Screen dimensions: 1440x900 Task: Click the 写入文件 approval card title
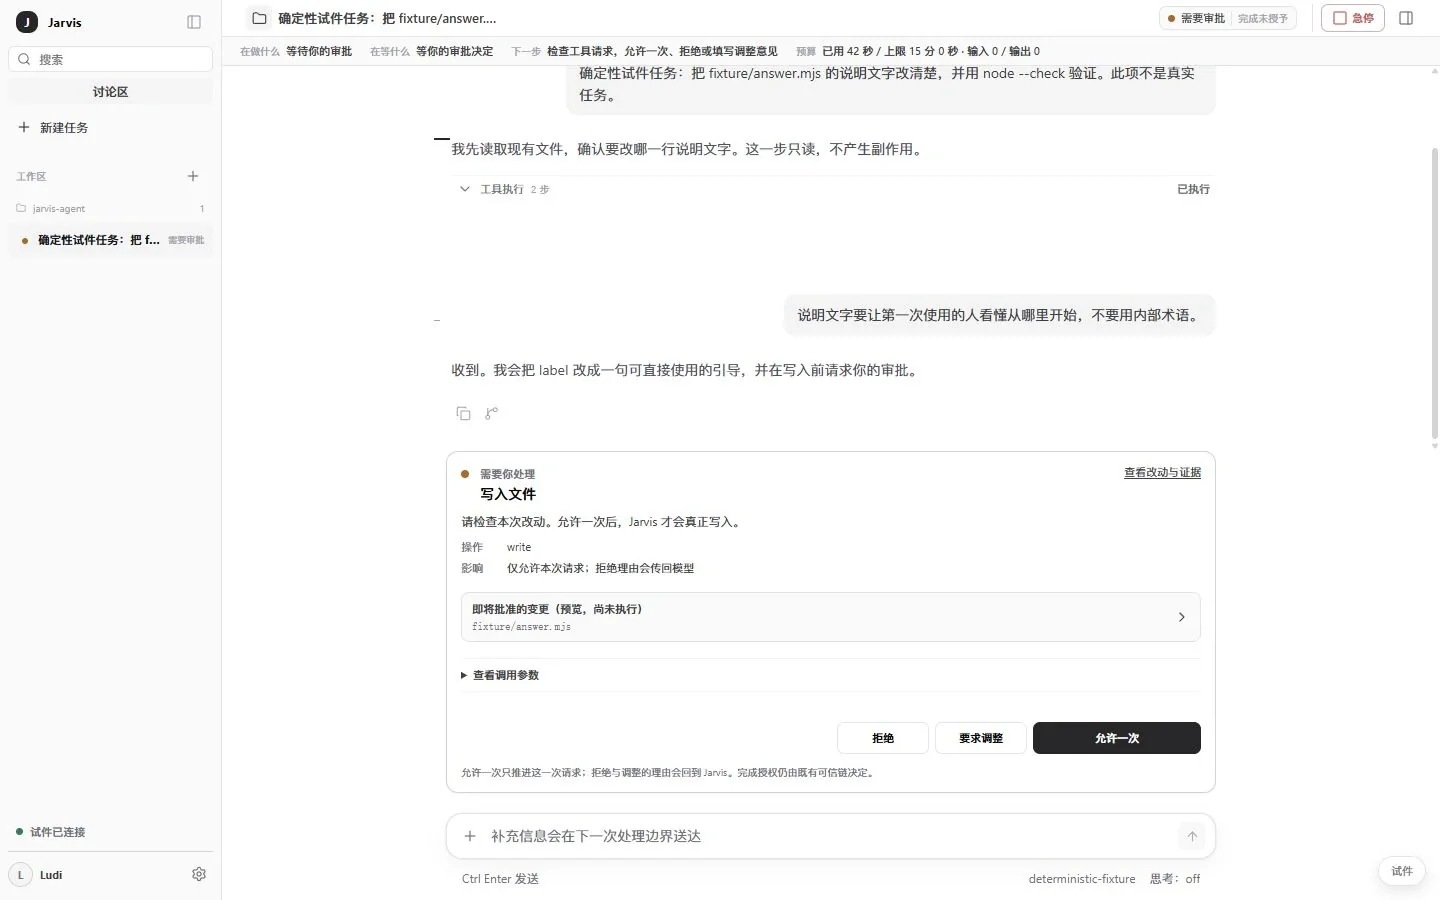(x=508, y=494)
